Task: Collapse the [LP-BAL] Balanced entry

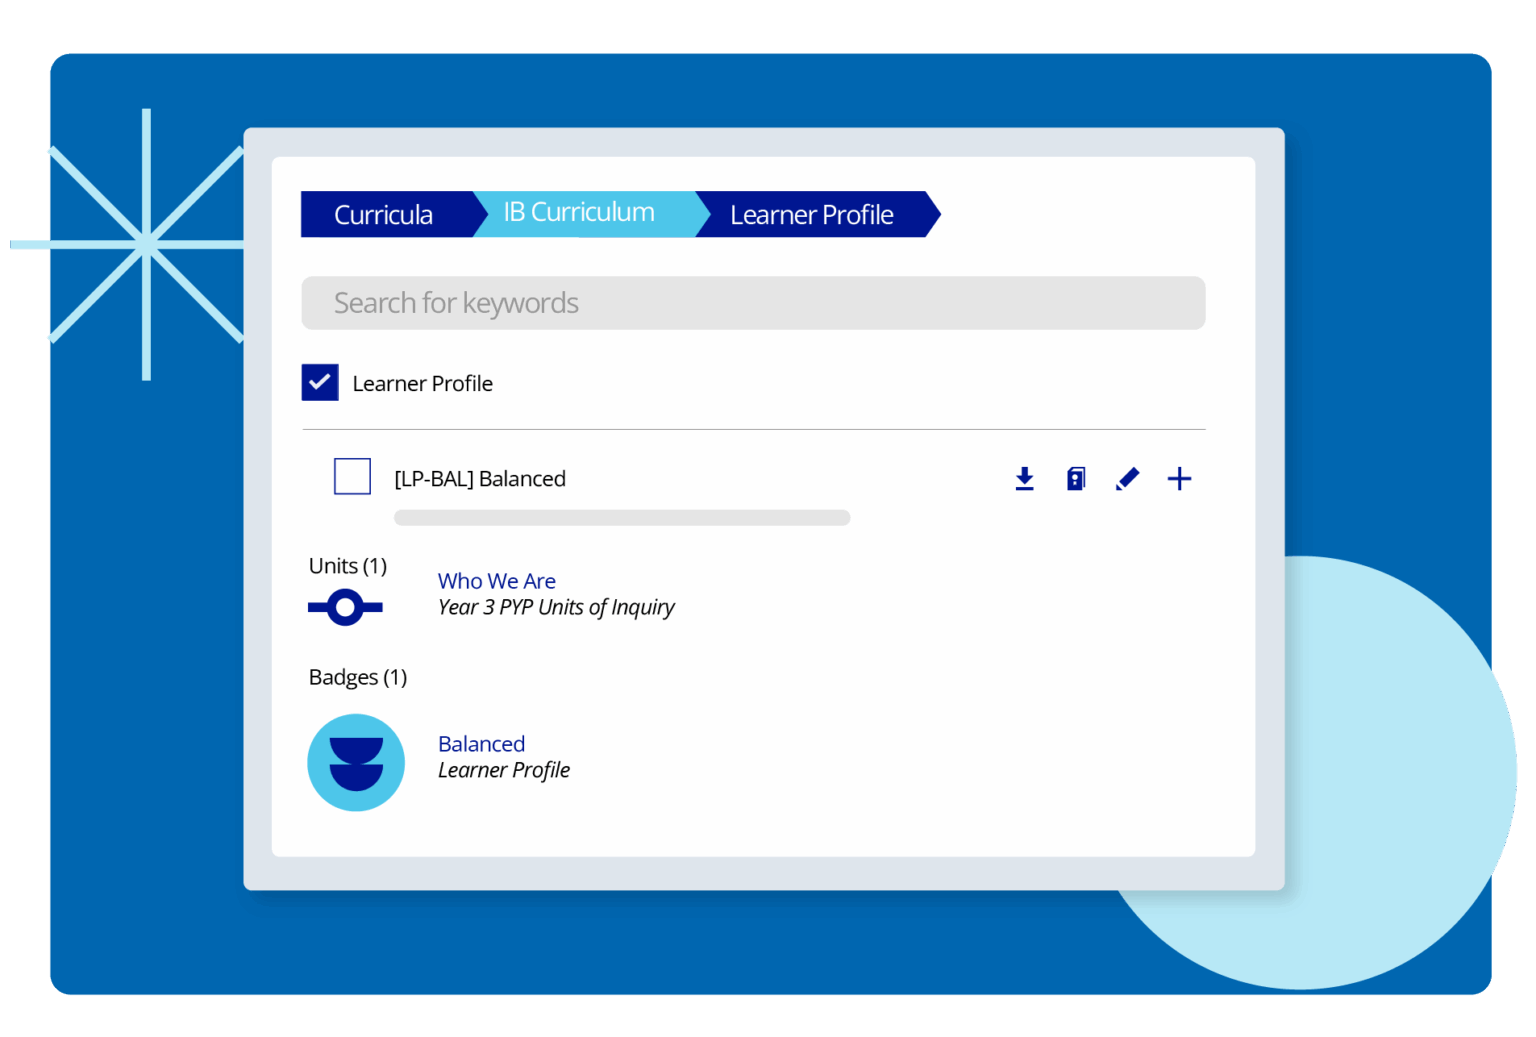Action: point(478,478)
